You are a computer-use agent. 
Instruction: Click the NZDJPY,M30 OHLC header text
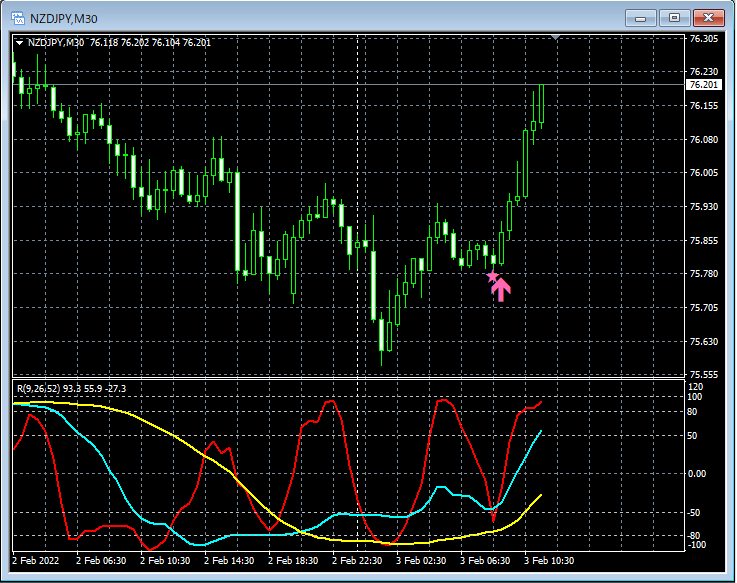tap(119, 43)
